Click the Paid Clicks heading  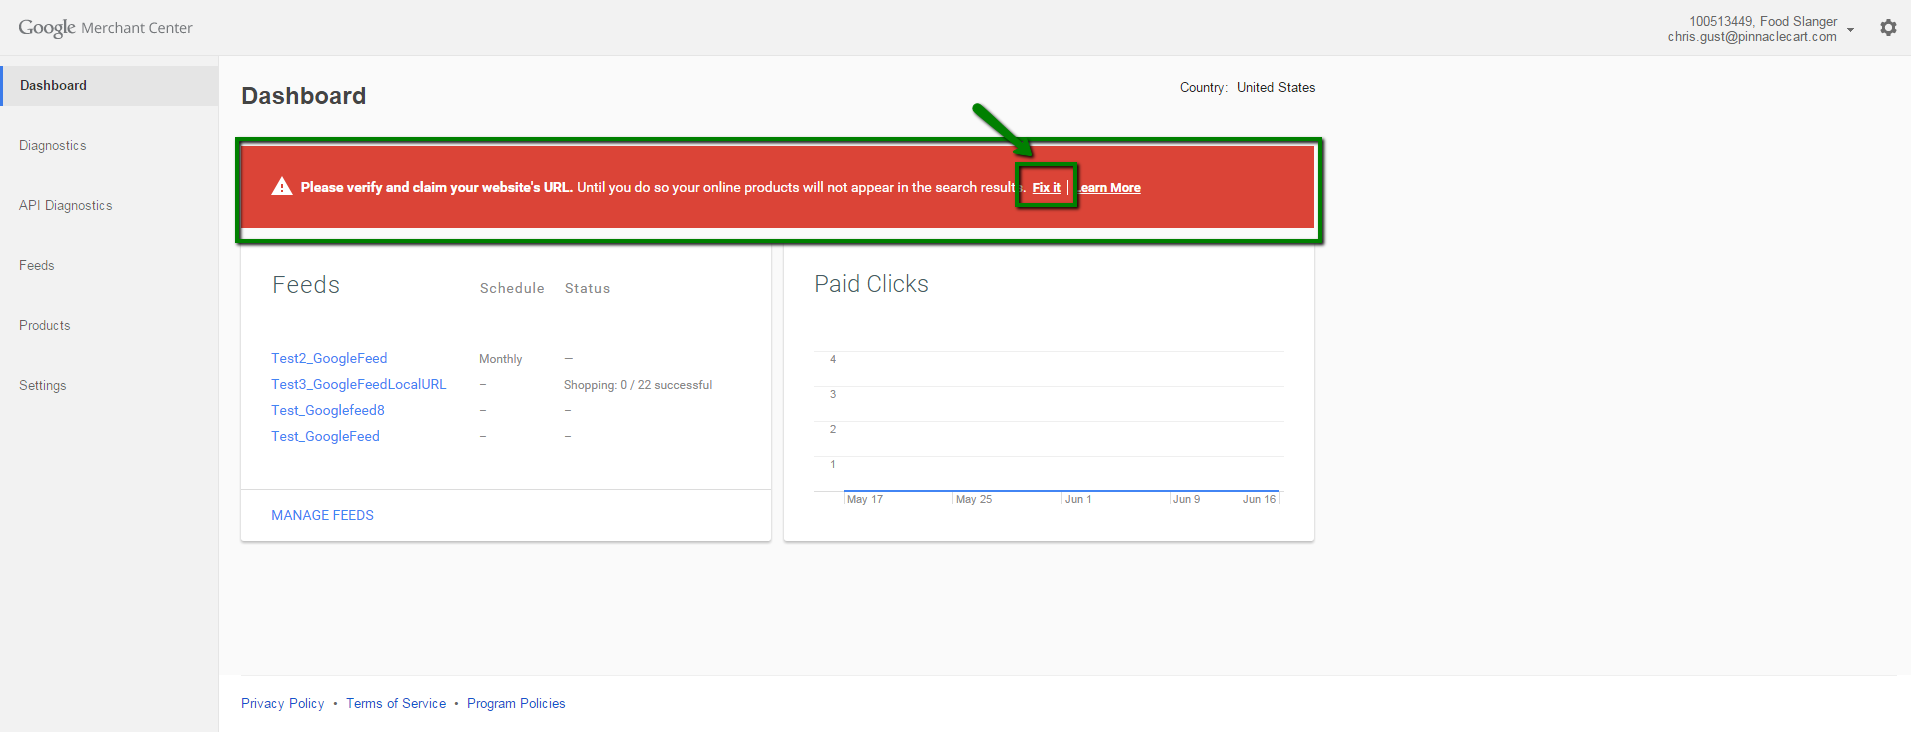tap(871, 284)
